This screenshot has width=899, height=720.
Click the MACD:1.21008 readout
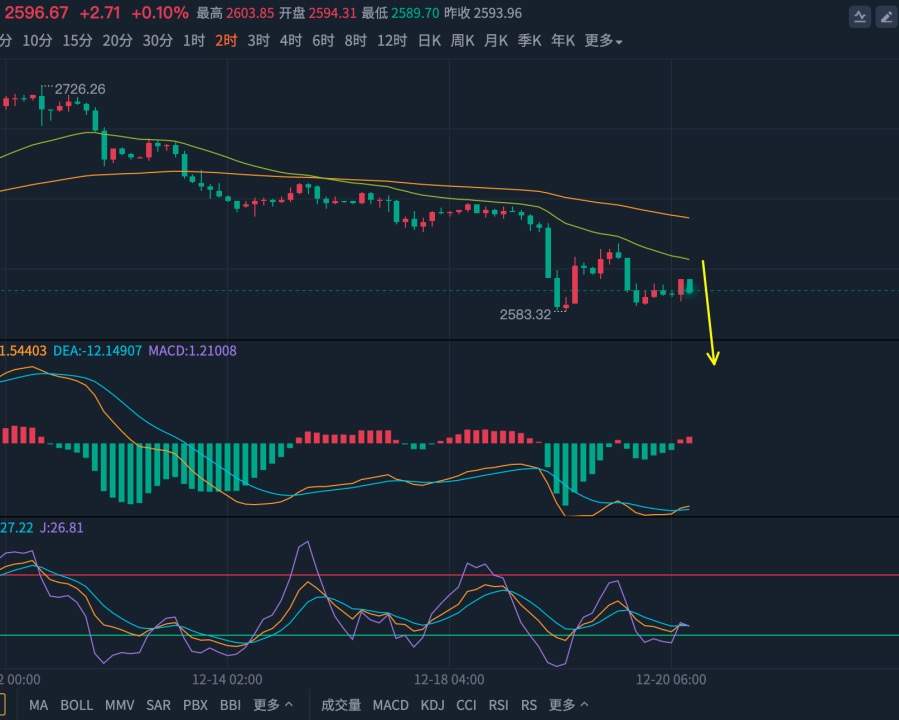pos(192,350)
